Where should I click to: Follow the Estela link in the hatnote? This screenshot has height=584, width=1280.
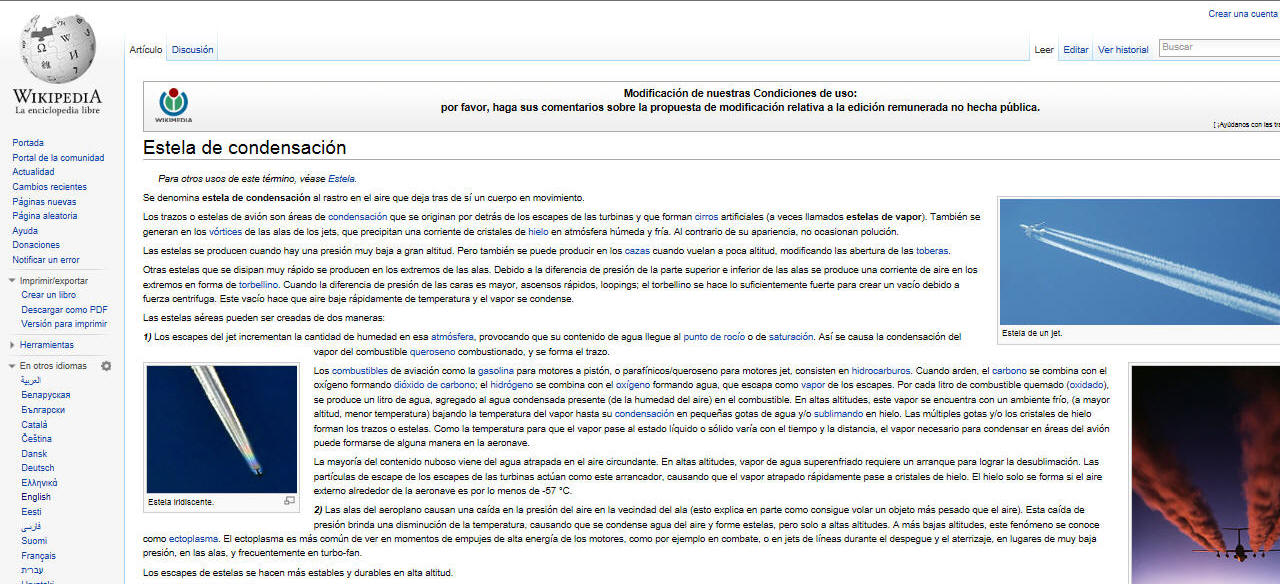[341, 179]
